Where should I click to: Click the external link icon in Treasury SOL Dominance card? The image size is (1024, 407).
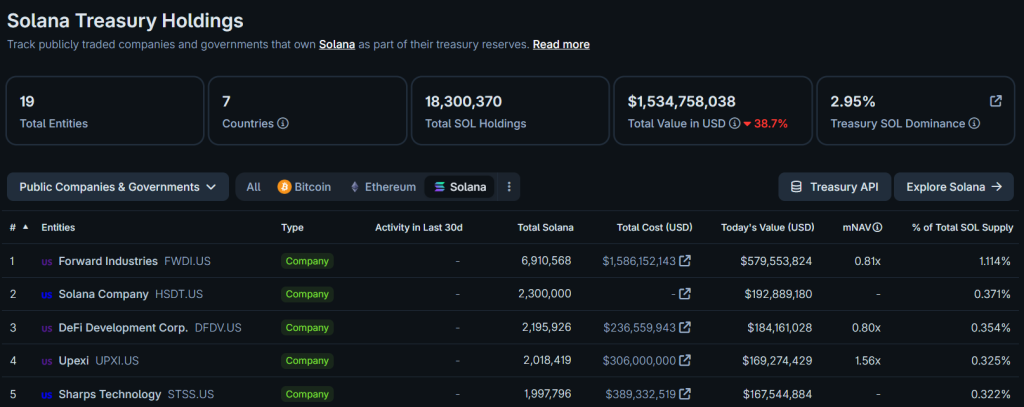coord(995,101)
